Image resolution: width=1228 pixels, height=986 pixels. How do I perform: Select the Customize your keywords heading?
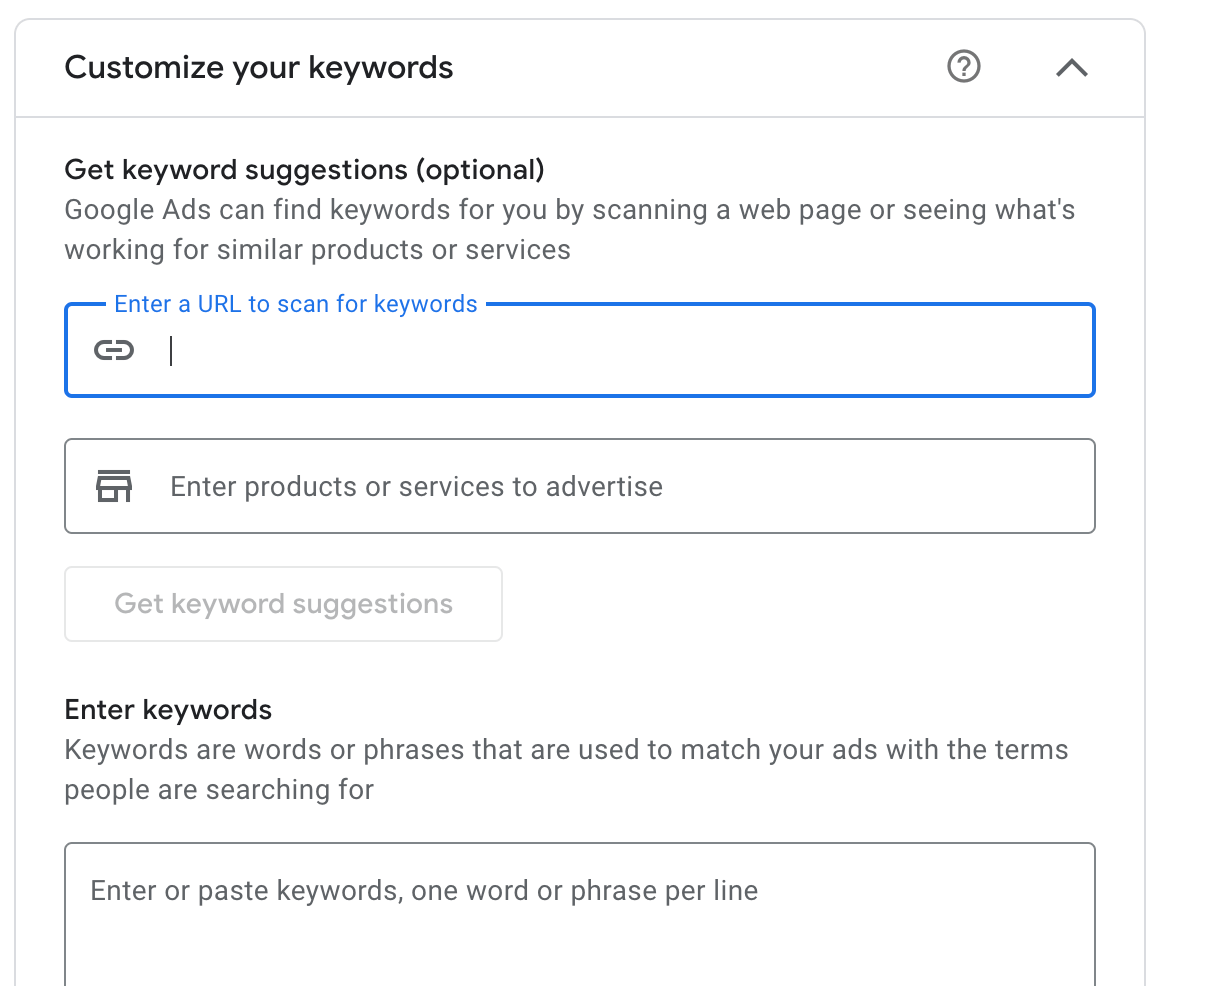[x=259, y=68]
